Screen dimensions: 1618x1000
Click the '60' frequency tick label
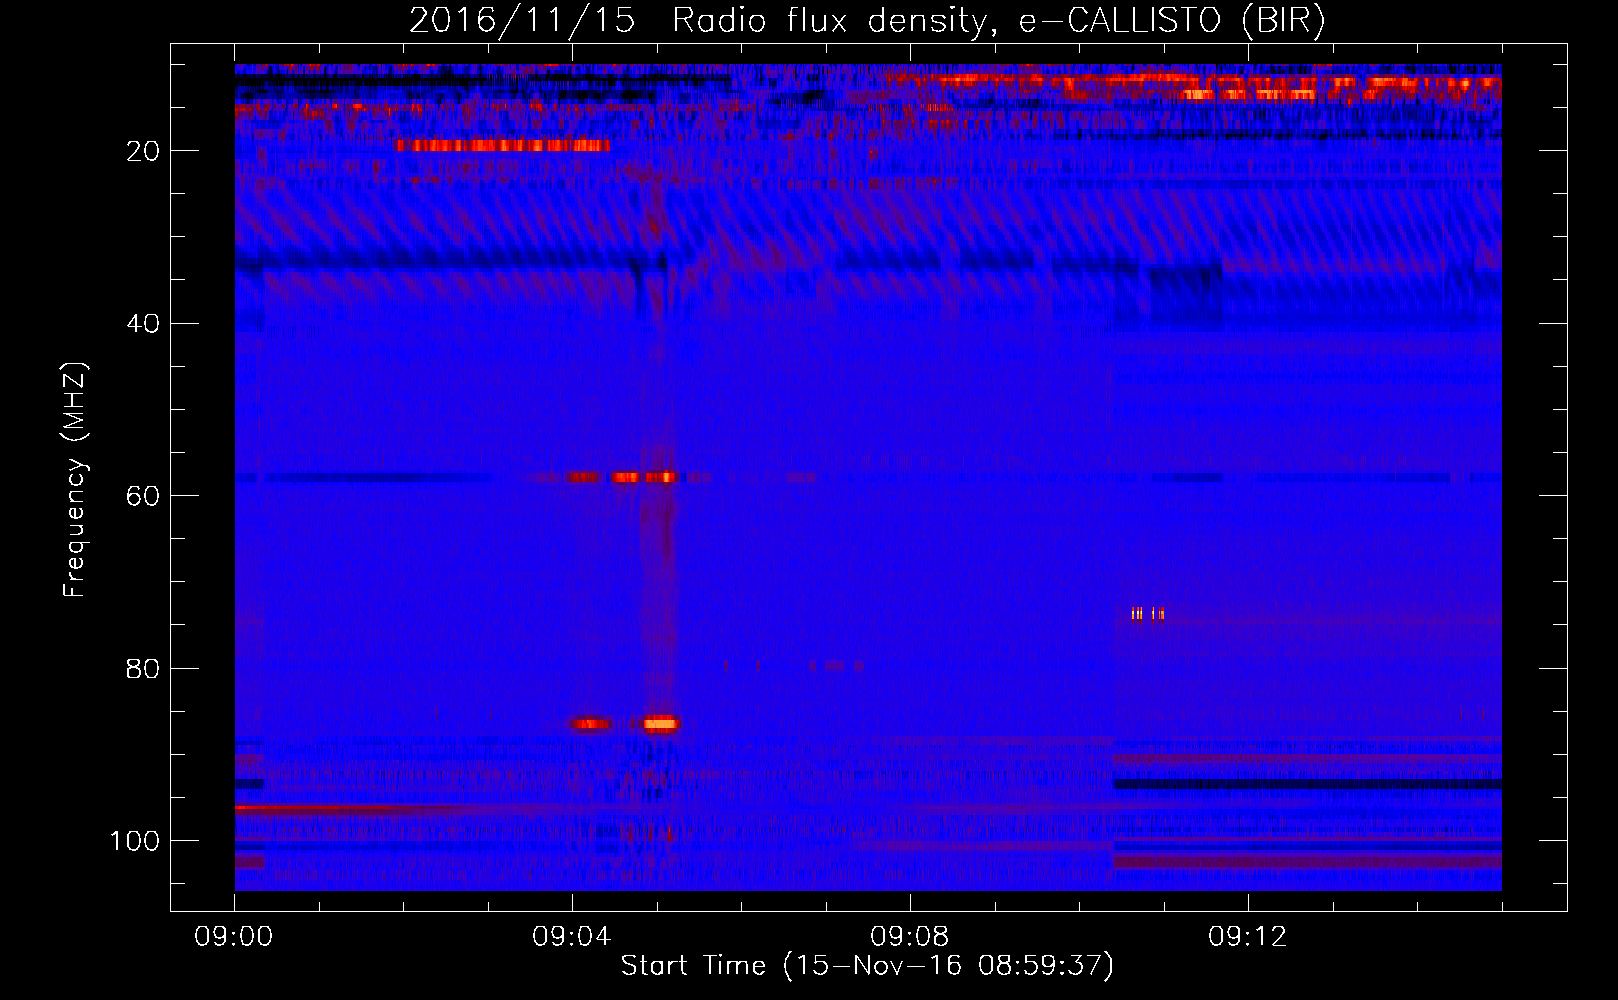click(144, 497)
